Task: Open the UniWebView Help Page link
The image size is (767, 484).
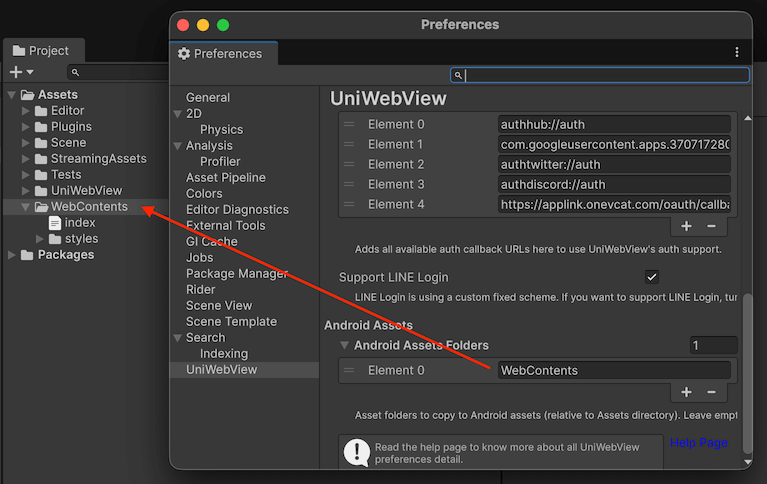Action: point(698,443)
